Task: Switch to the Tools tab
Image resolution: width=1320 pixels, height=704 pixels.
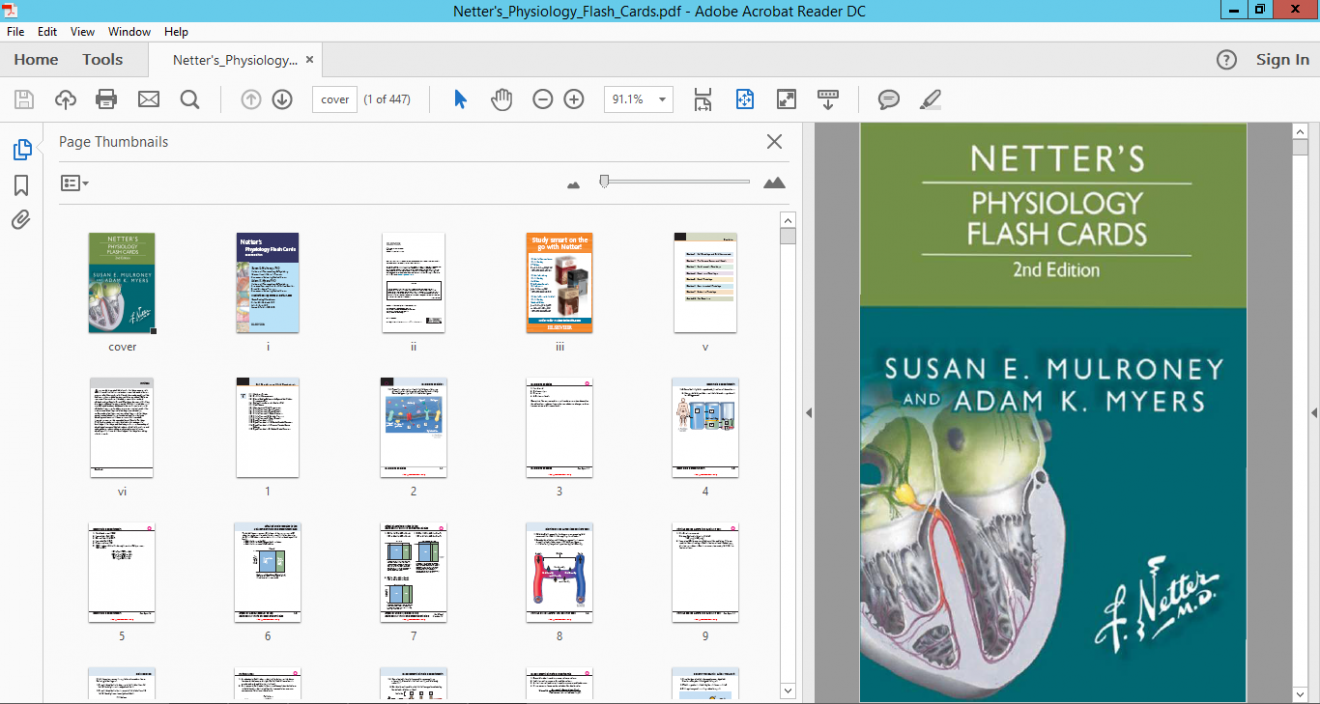Action: (102, 59)
